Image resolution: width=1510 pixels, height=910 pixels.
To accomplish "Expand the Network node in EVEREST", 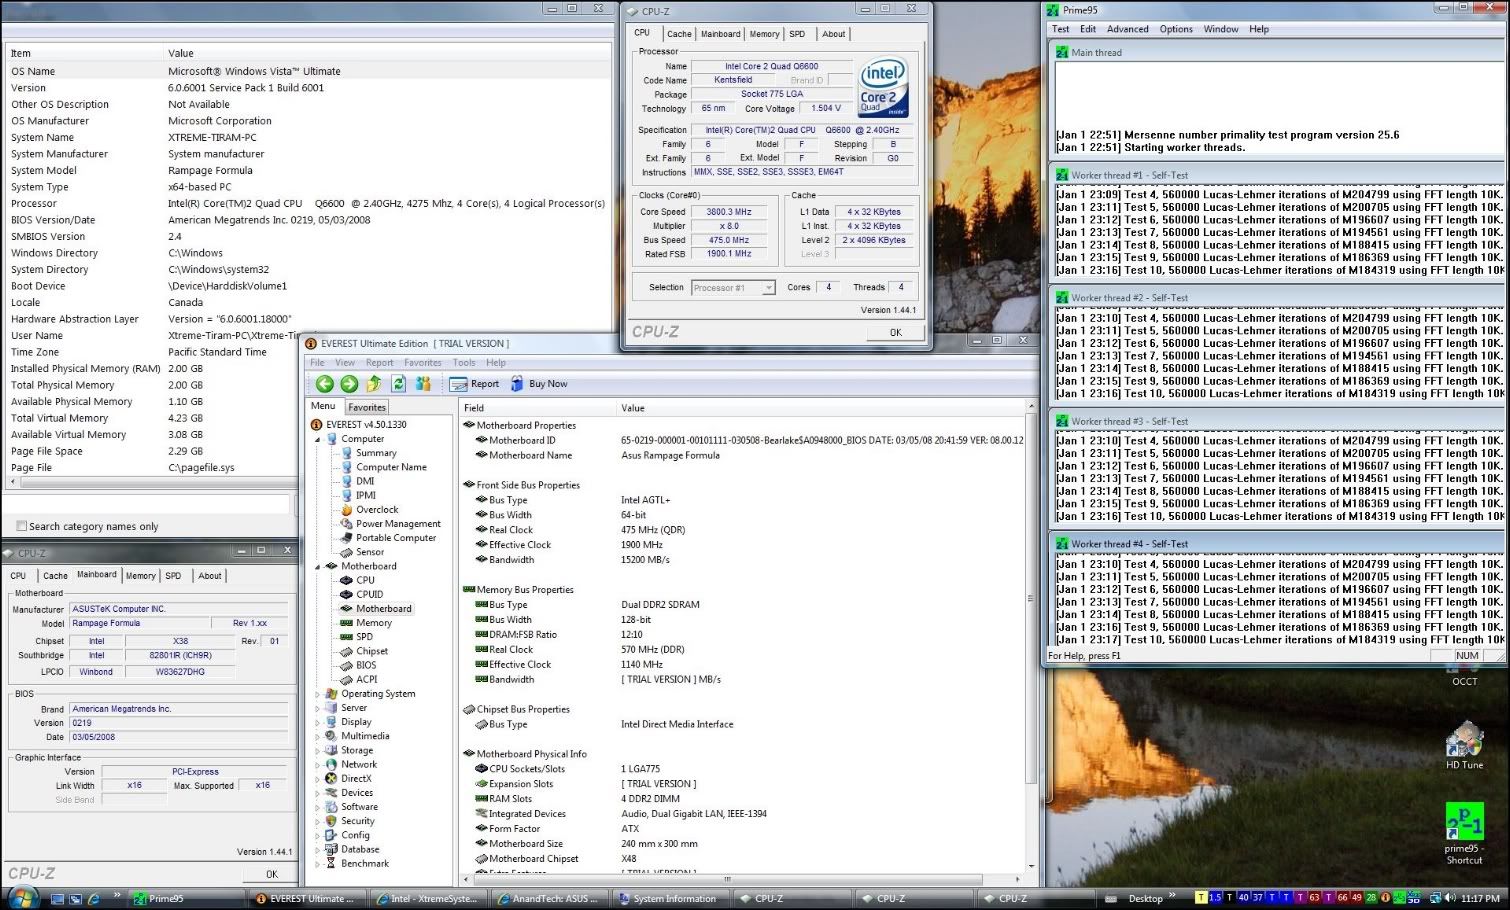I will [319, 764].
